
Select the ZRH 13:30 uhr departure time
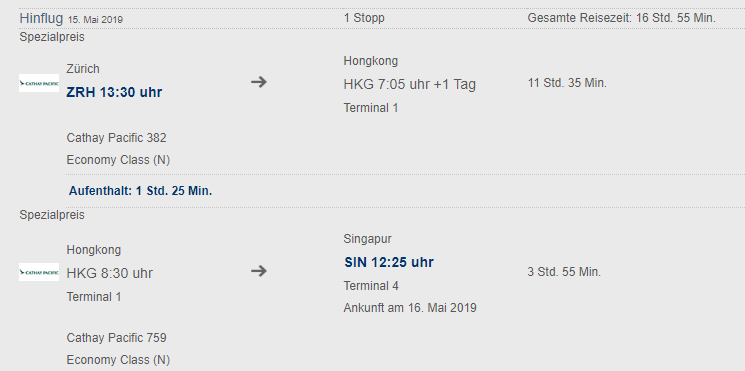click(114, 92)
